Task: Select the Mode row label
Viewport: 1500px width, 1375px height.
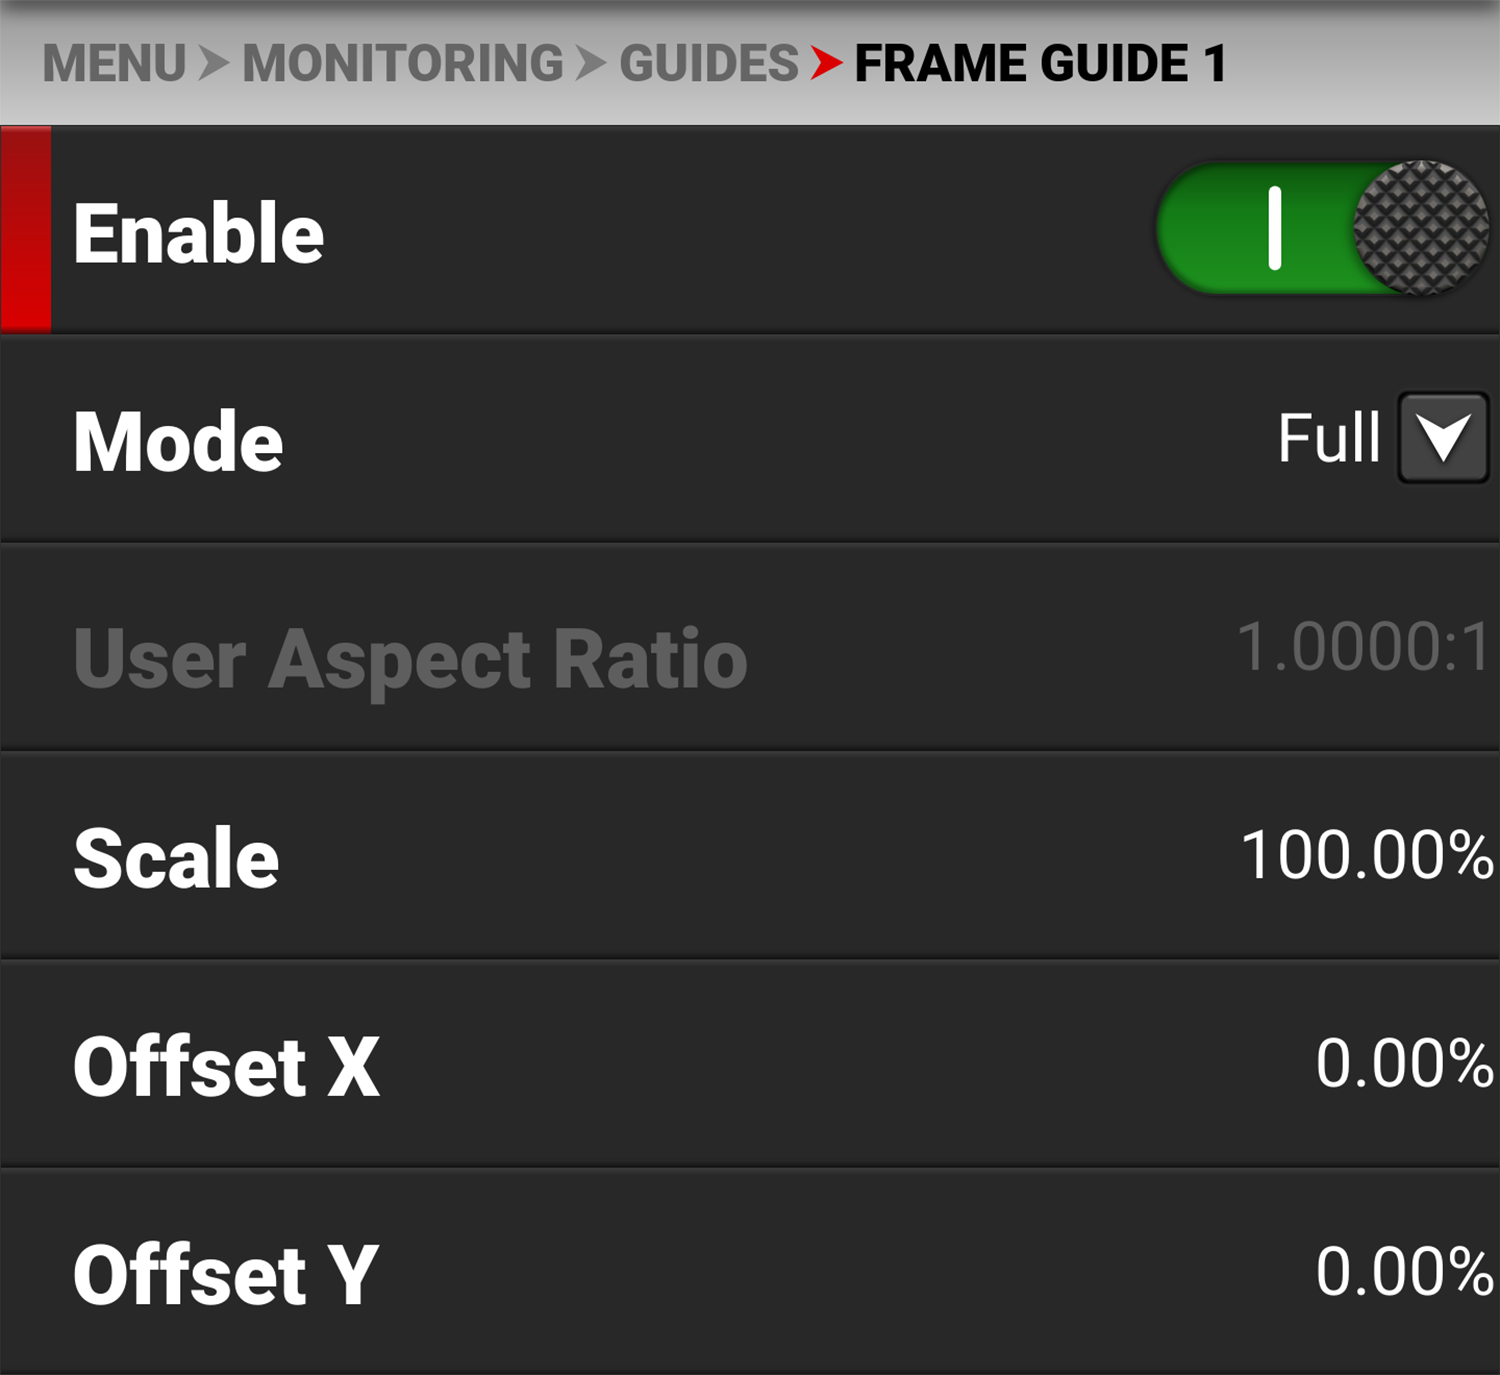Action: point(178,442)
